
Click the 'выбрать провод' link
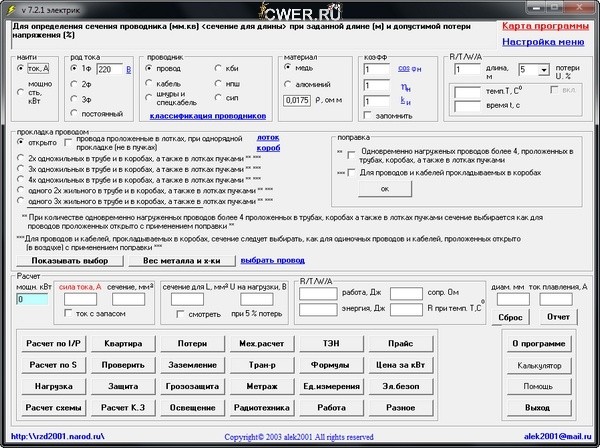[270, 259]
